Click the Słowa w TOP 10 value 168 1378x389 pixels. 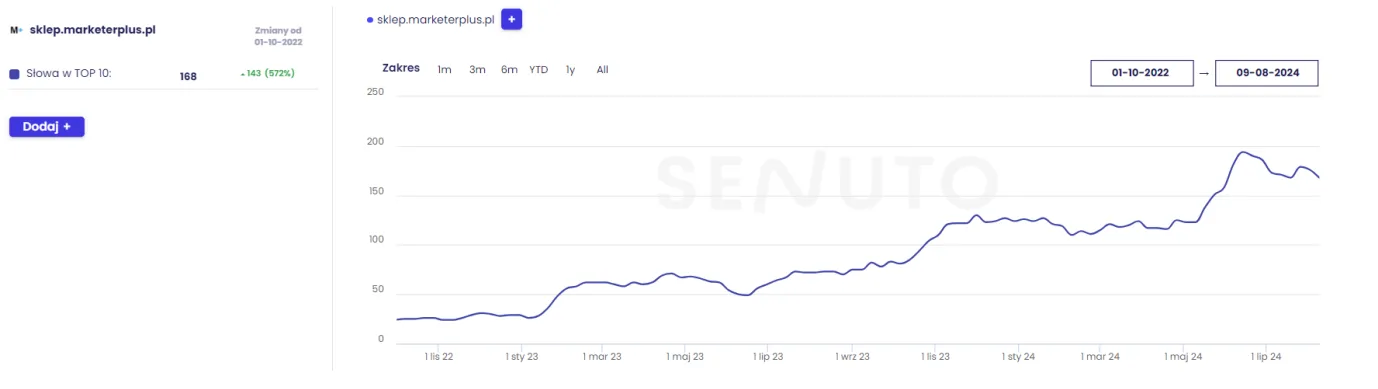click(x=188, y=76)
